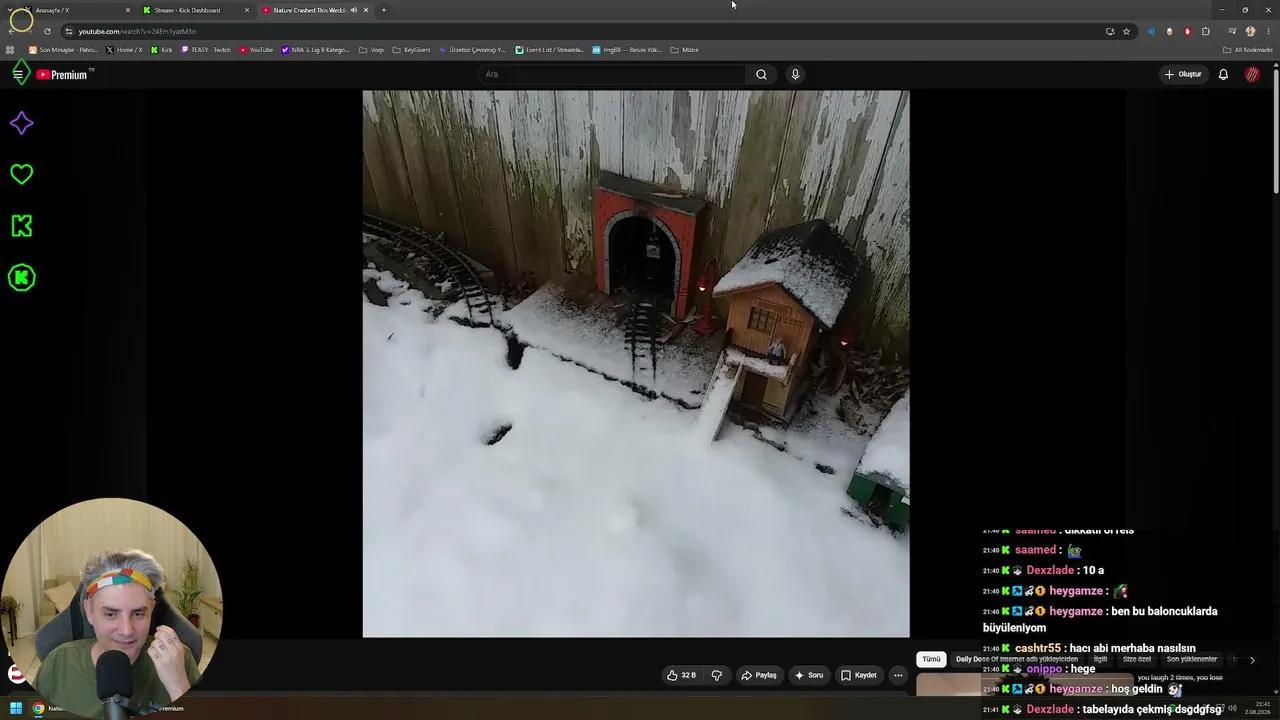
Task: Open YouTube notifications bell
Action: point(1223,74)
